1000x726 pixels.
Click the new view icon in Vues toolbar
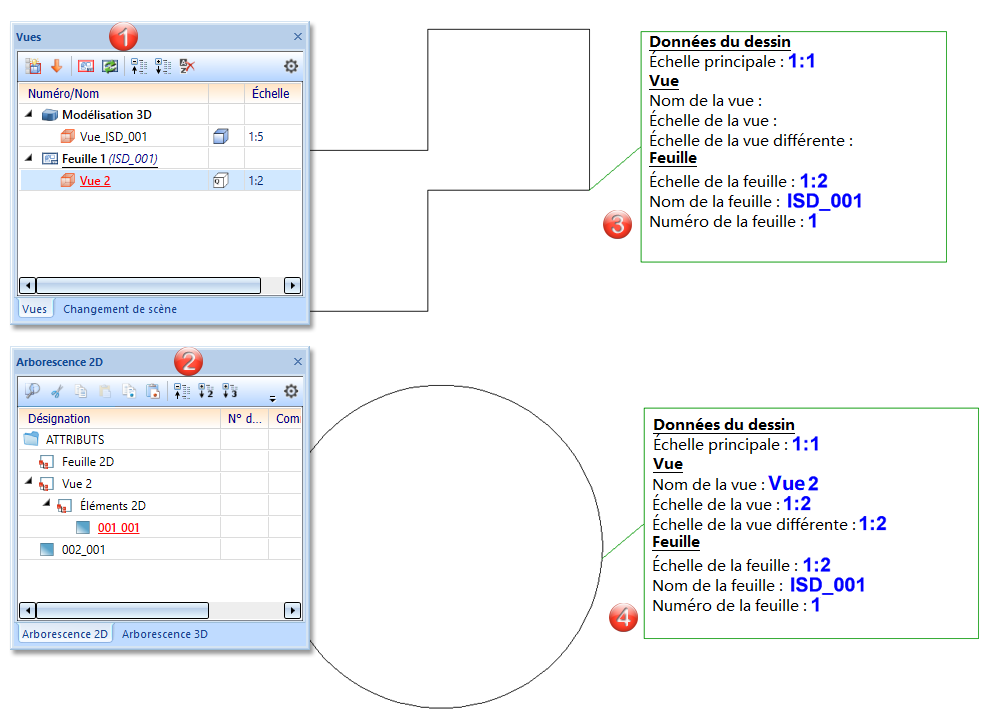pos(33,66)
